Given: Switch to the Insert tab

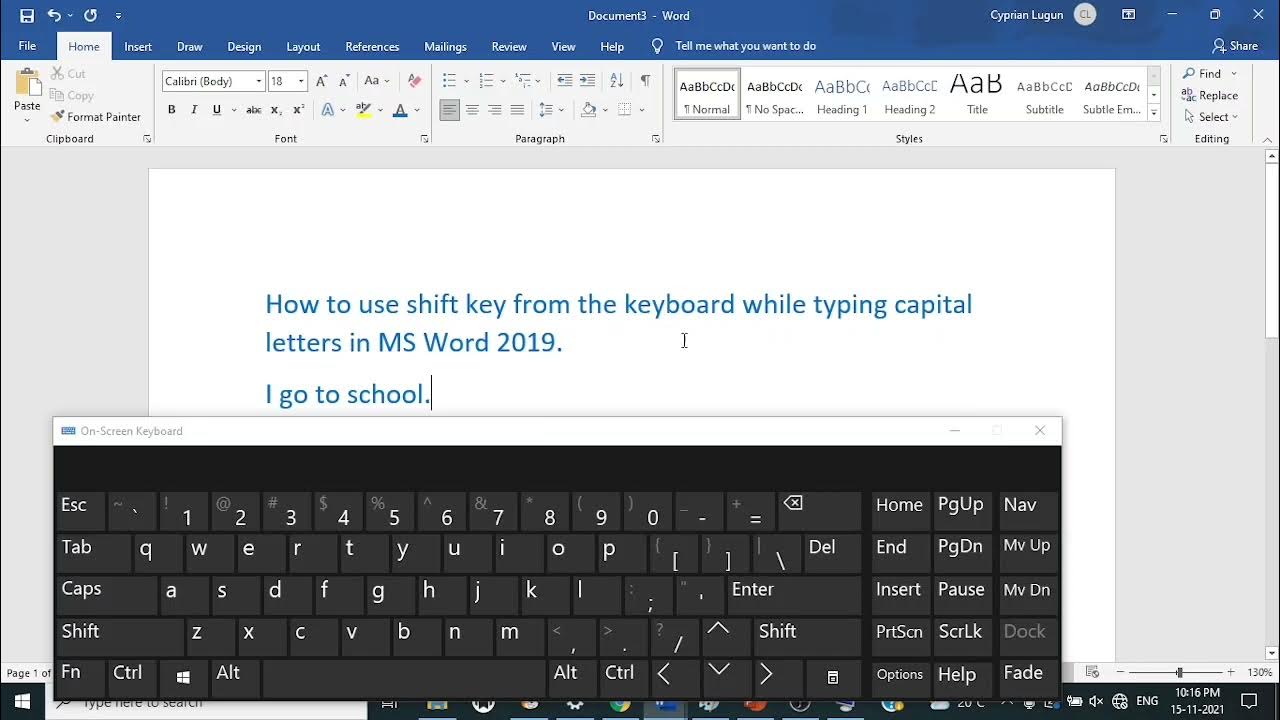Looking at the screenshot, I should coord(138,46).
